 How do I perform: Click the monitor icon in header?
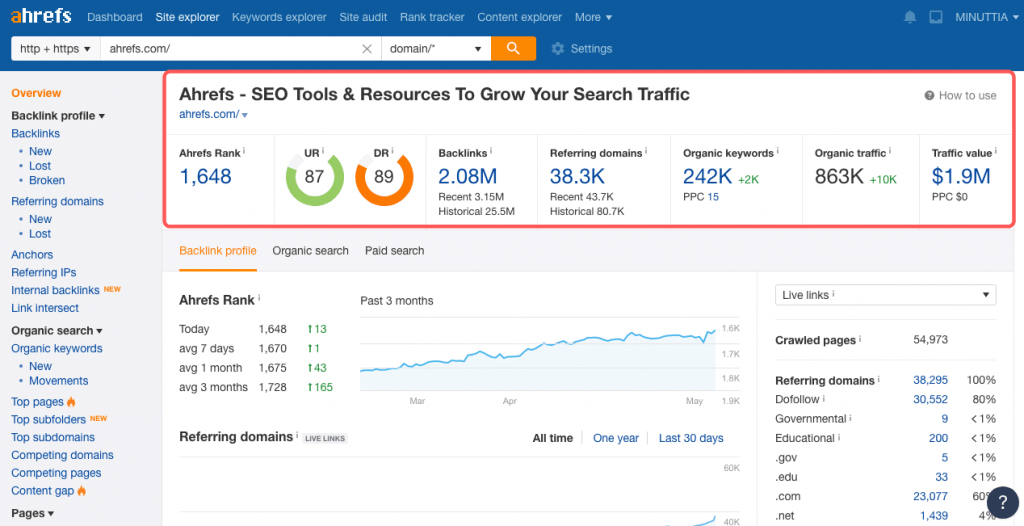pyautogui.click(x=936, y=17)
